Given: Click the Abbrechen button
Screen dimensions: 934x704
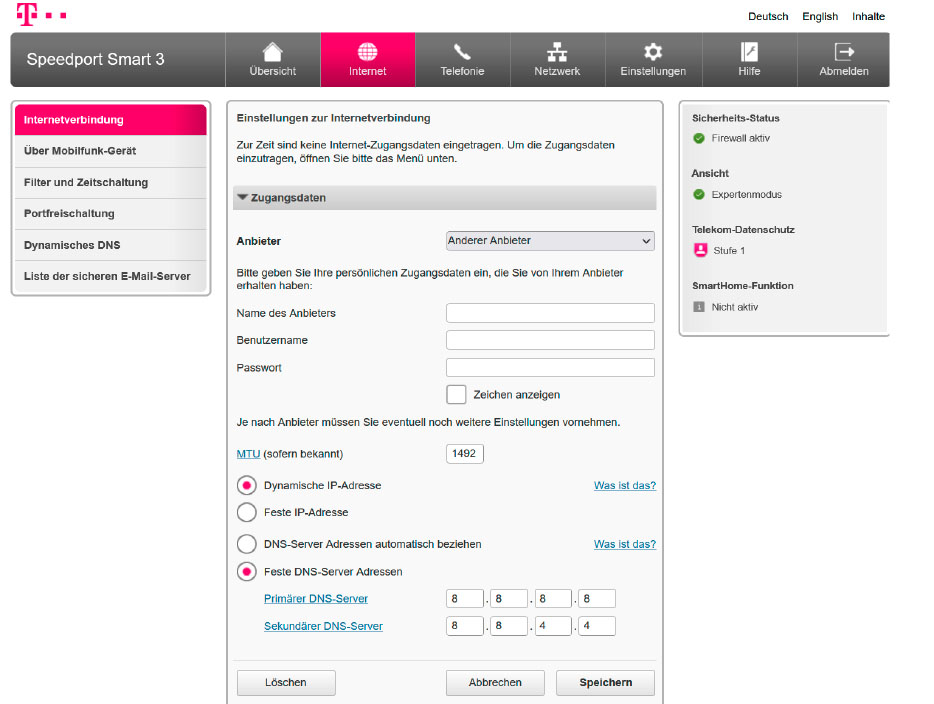Looking at the screenshot, I should (x=495, y=683).
